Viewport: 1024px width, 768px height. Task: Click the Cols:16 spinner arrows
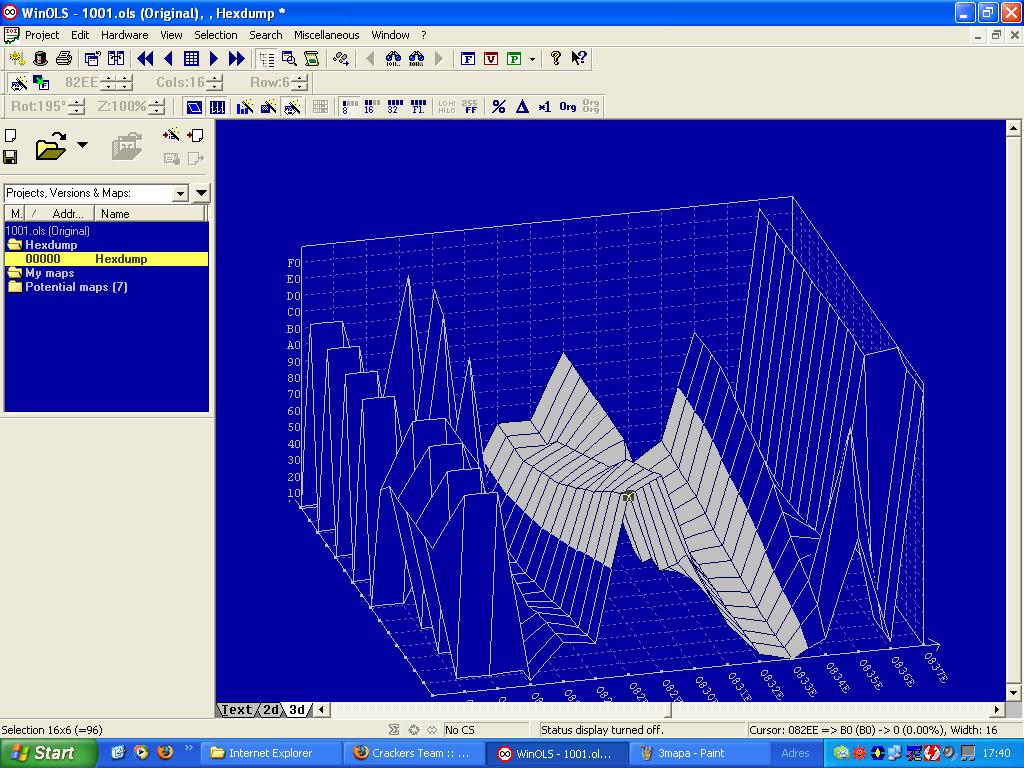214,83
